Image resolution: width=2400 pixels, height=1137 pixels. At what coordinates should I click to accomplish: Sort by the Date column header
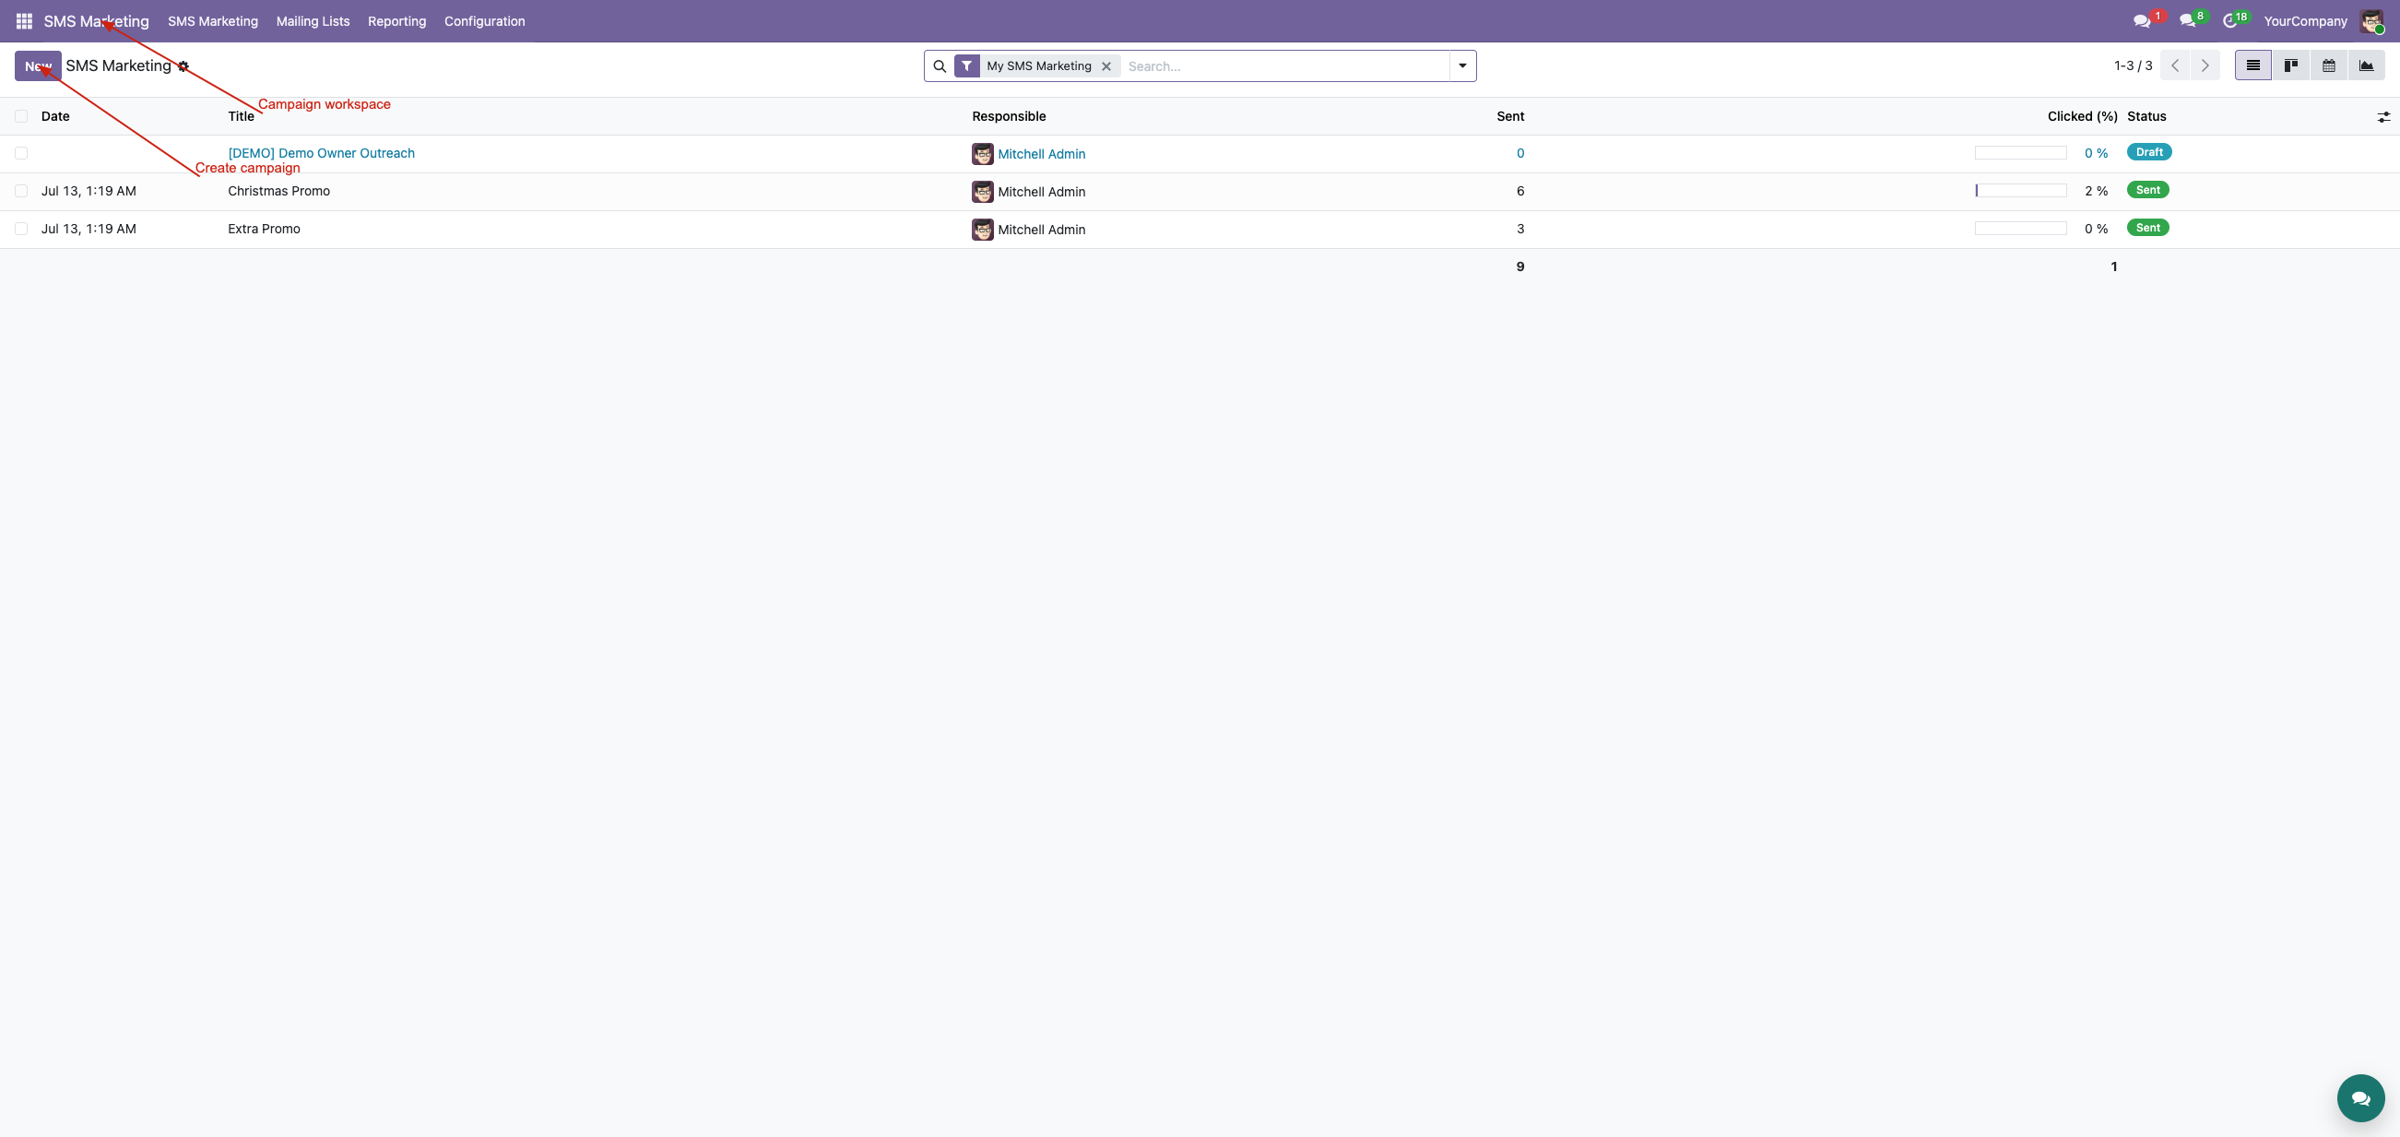[55, 116]
